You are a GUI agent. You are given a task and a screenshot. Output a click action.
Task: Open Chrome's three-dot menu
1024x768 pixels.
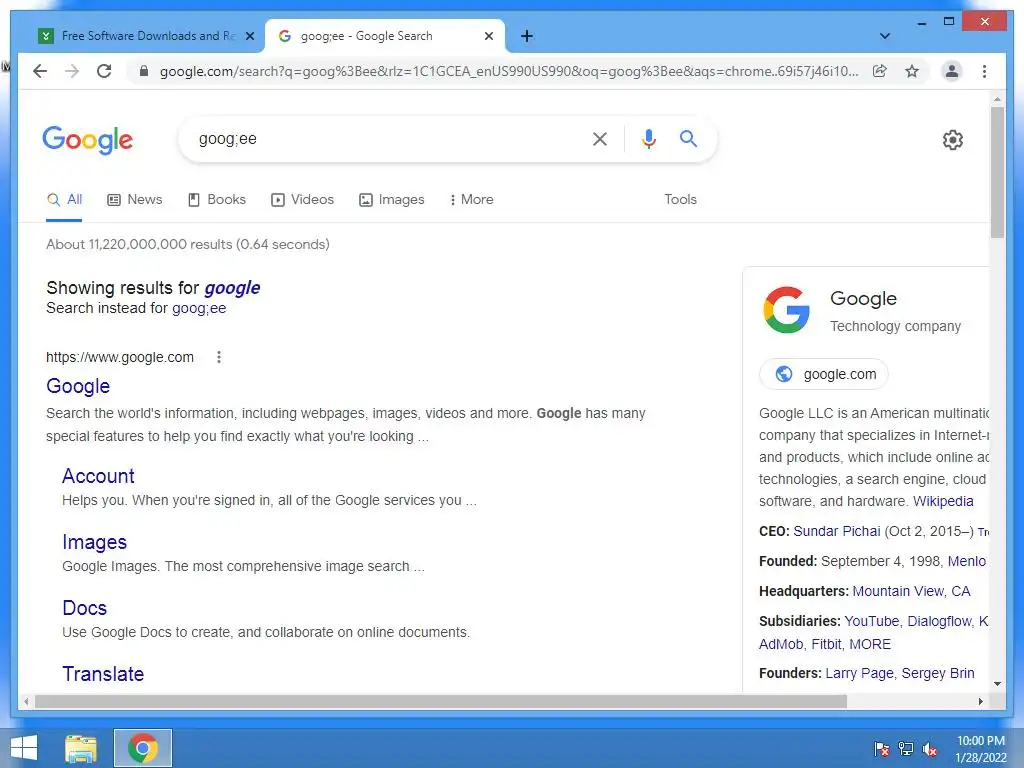[x=984, y=71]
